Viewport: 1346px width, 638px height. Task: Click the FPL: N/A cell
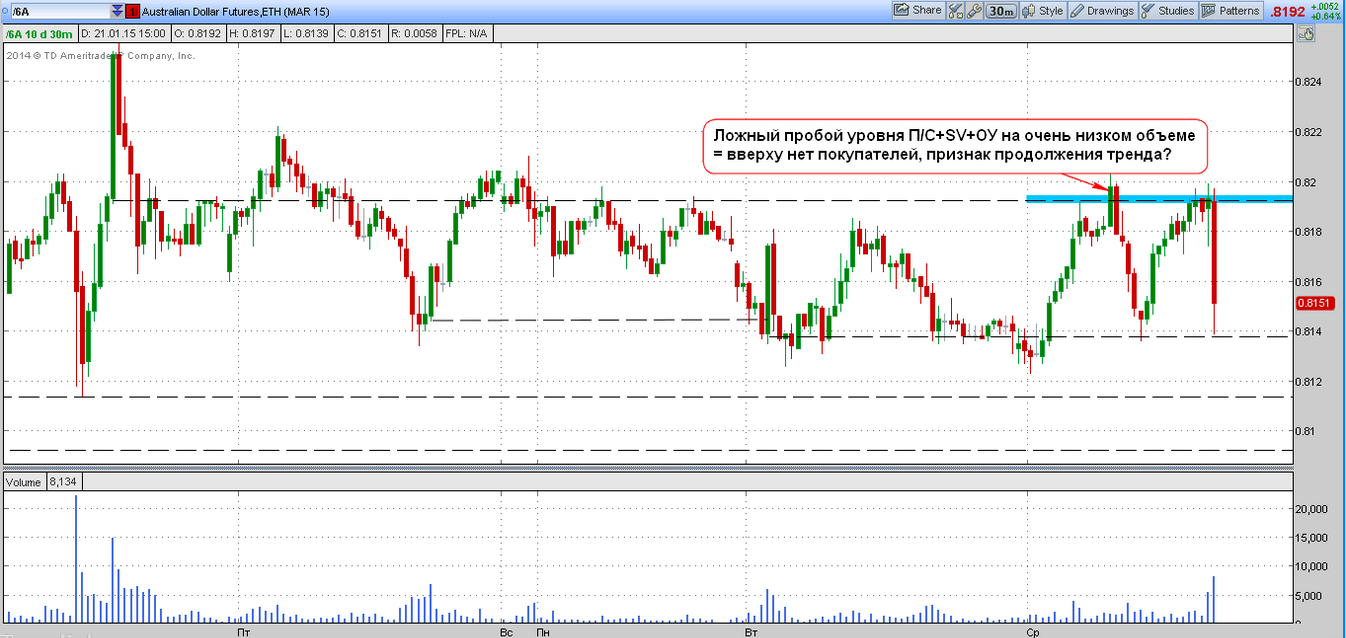tap(468, 33)
